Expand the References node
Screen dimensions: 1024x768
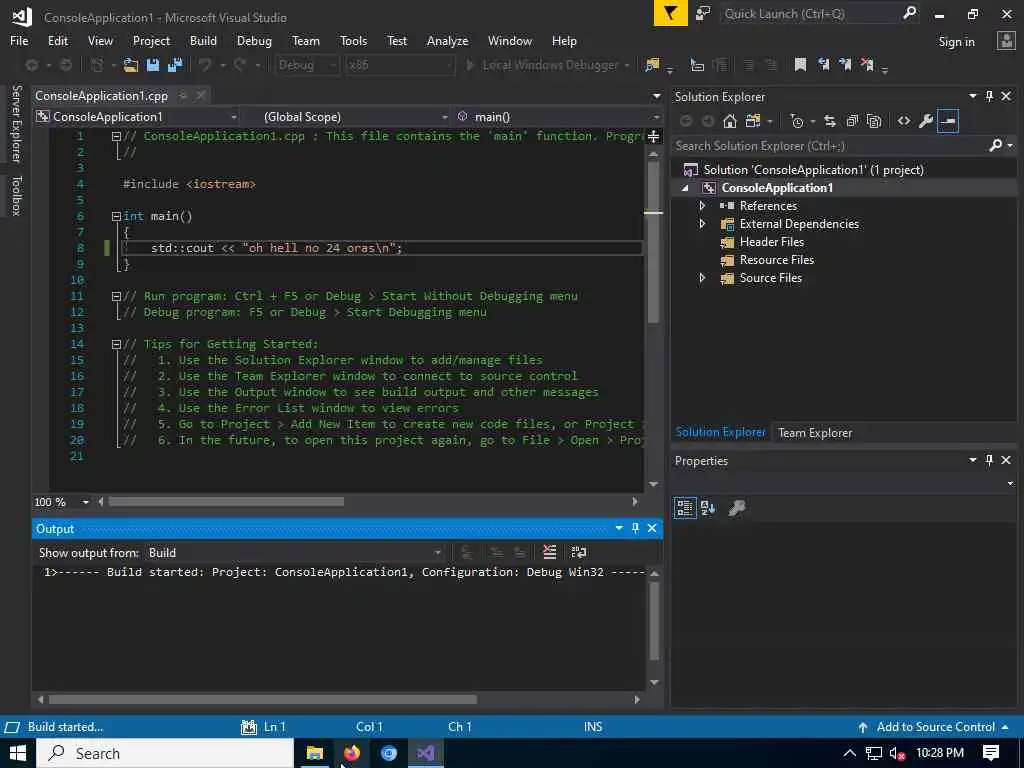702,206
